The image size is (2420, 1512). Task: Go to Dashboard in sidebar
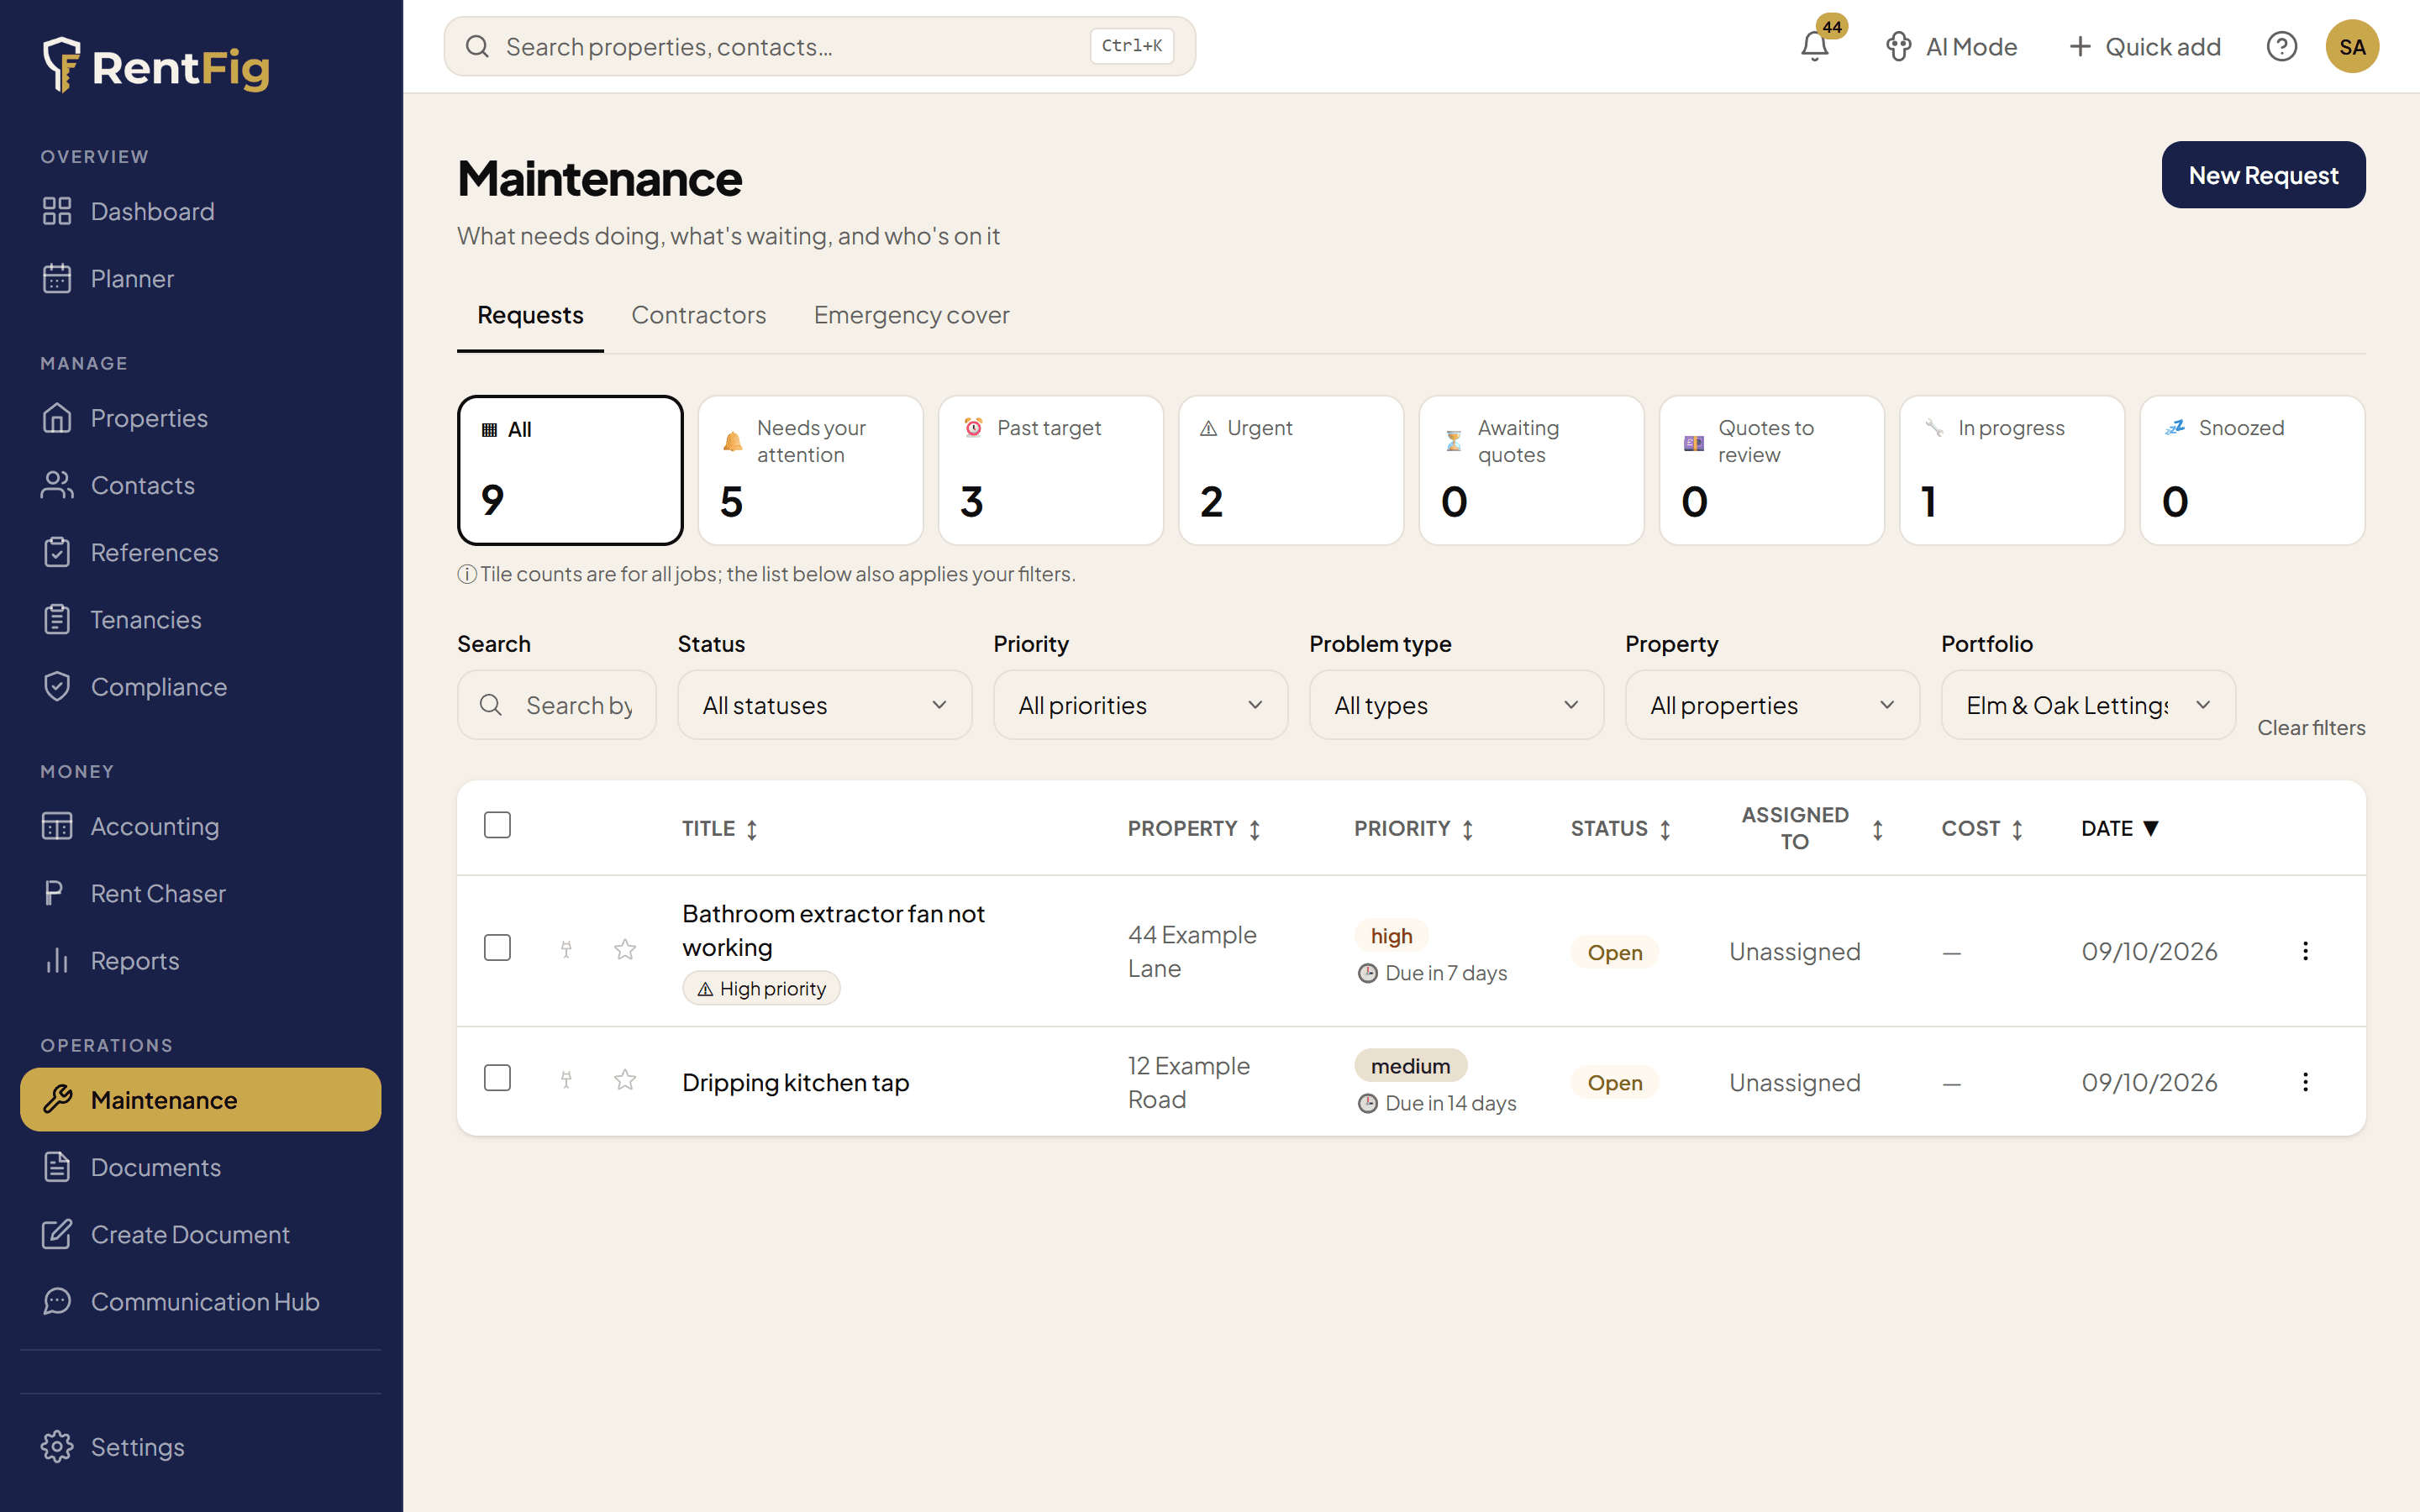[200, 211]
